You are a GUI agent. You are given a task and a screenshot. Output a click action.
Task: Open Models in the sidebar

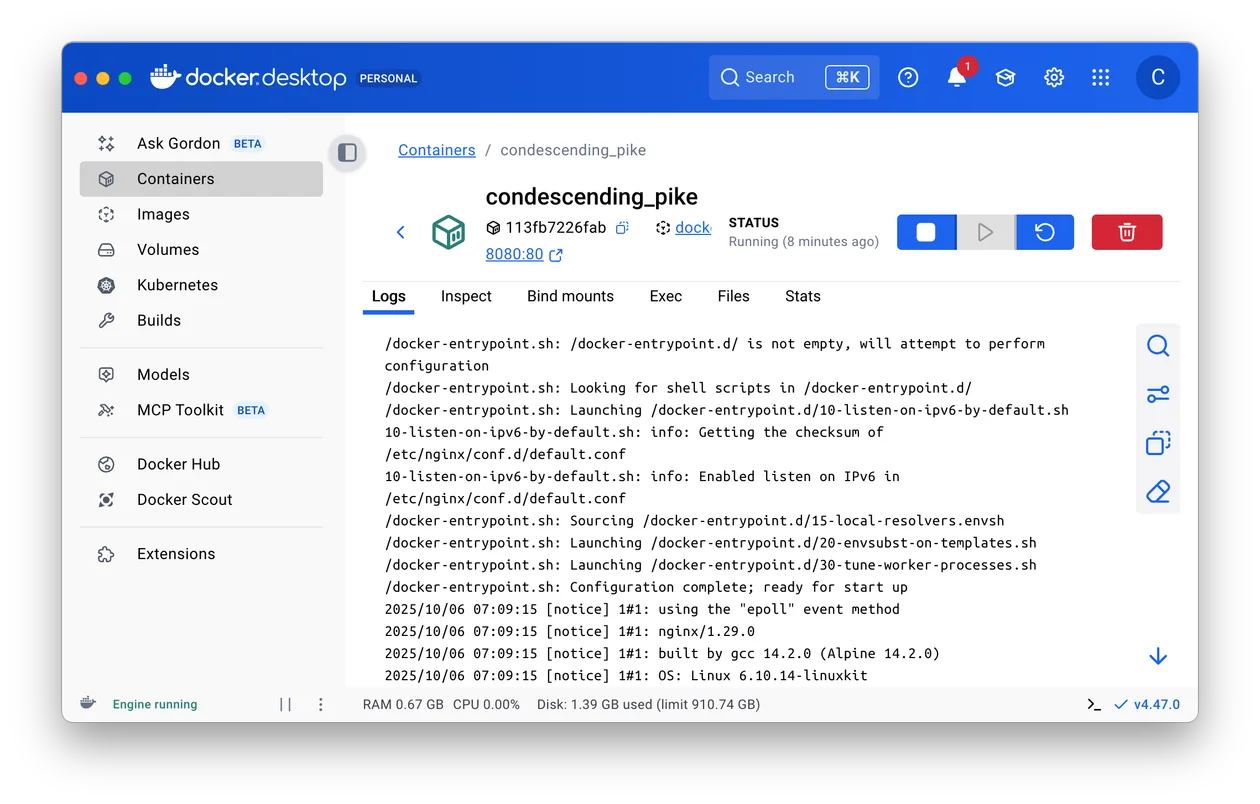tap(201, 374)
